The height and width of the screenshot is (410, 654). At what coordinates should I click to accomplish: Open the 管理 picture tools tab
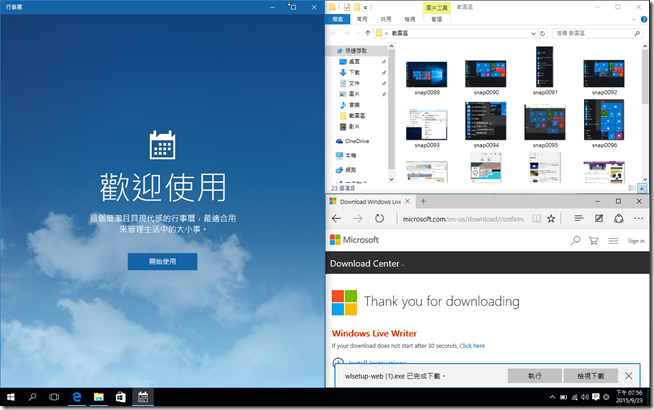coord(437,19)
